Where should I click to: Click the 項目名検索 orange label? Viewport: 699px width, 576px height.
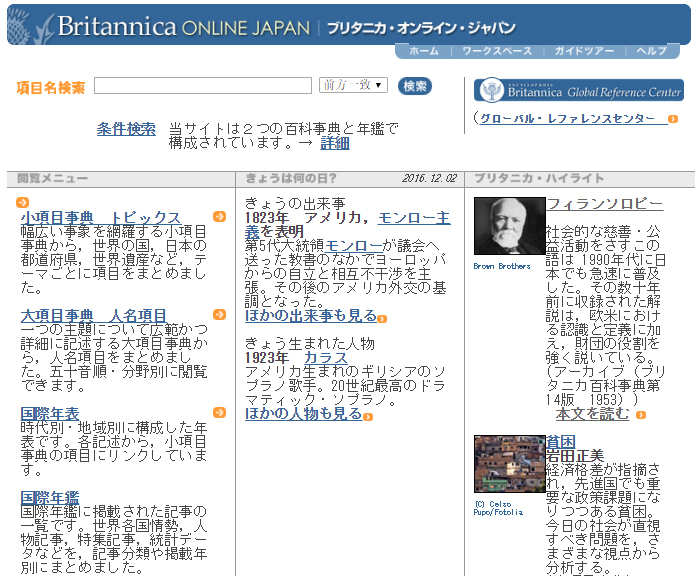(x=51, y=87)
